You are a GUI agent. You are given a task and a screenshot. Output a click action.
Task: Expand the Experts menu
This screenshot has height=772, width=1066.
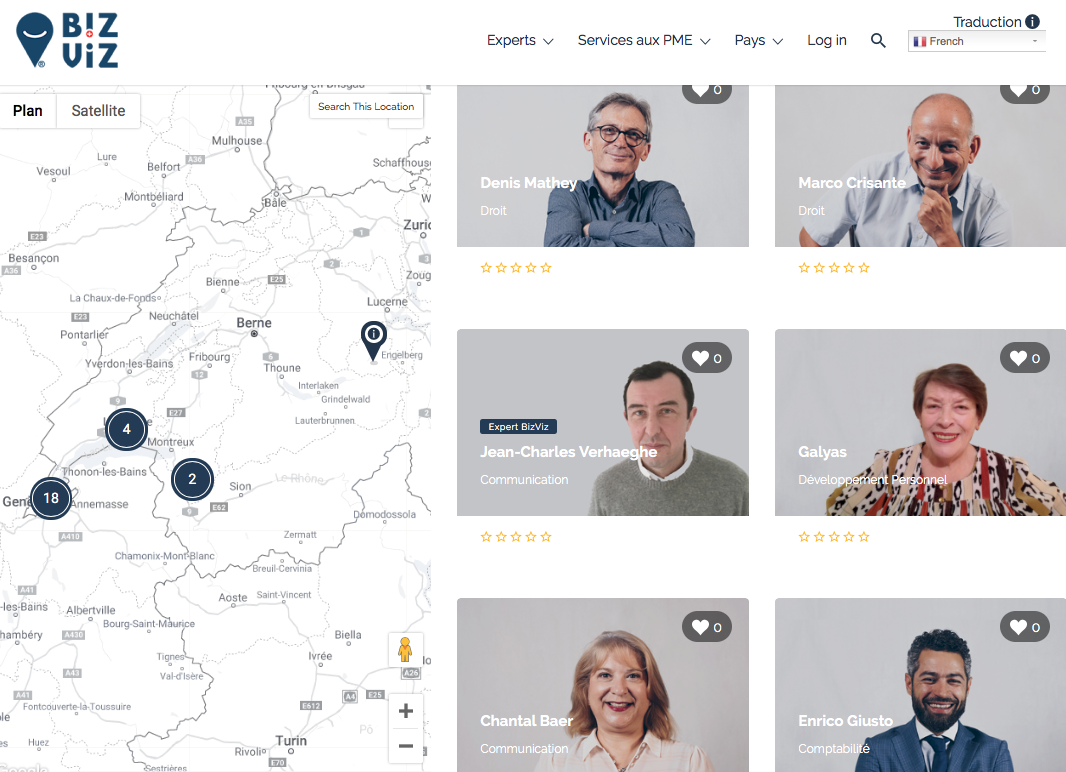pos(520,40)
